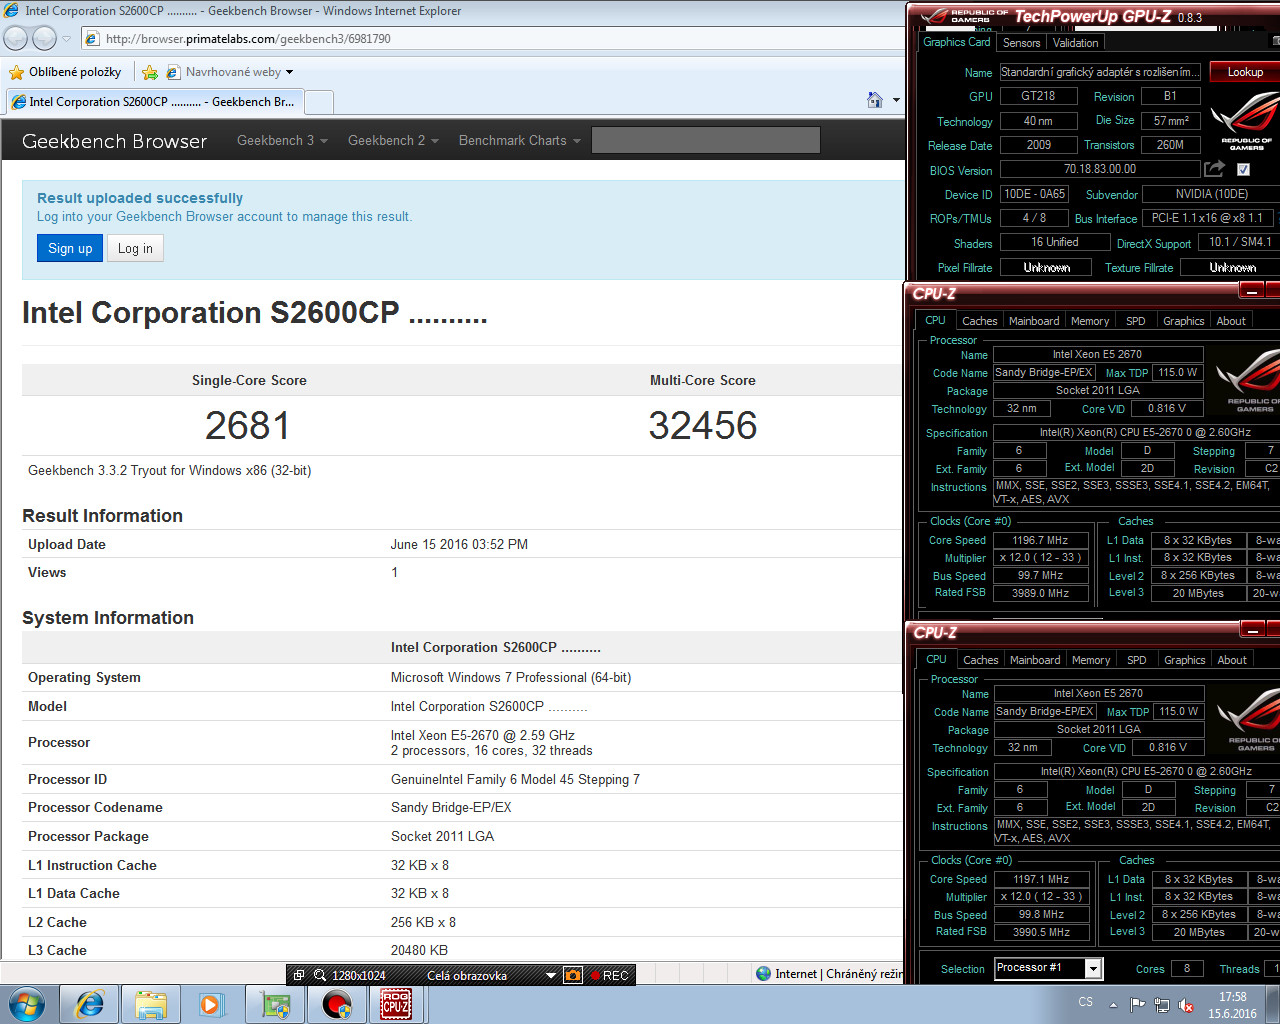Click the Internet zone globe in status bar
The image size is (1280, 1024).
tap(764, 973)
